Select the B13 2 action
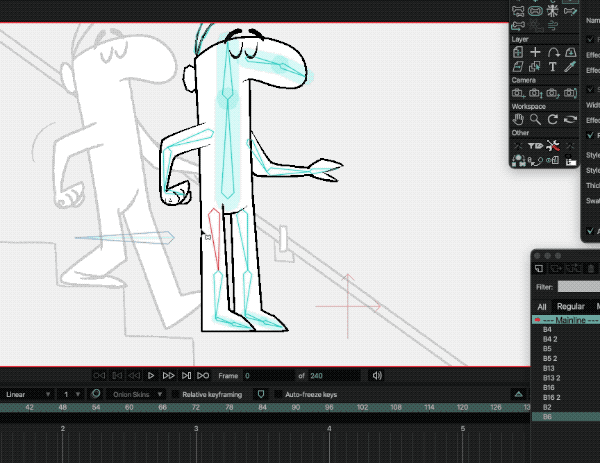The image size is (600, 463). (566, 378)
